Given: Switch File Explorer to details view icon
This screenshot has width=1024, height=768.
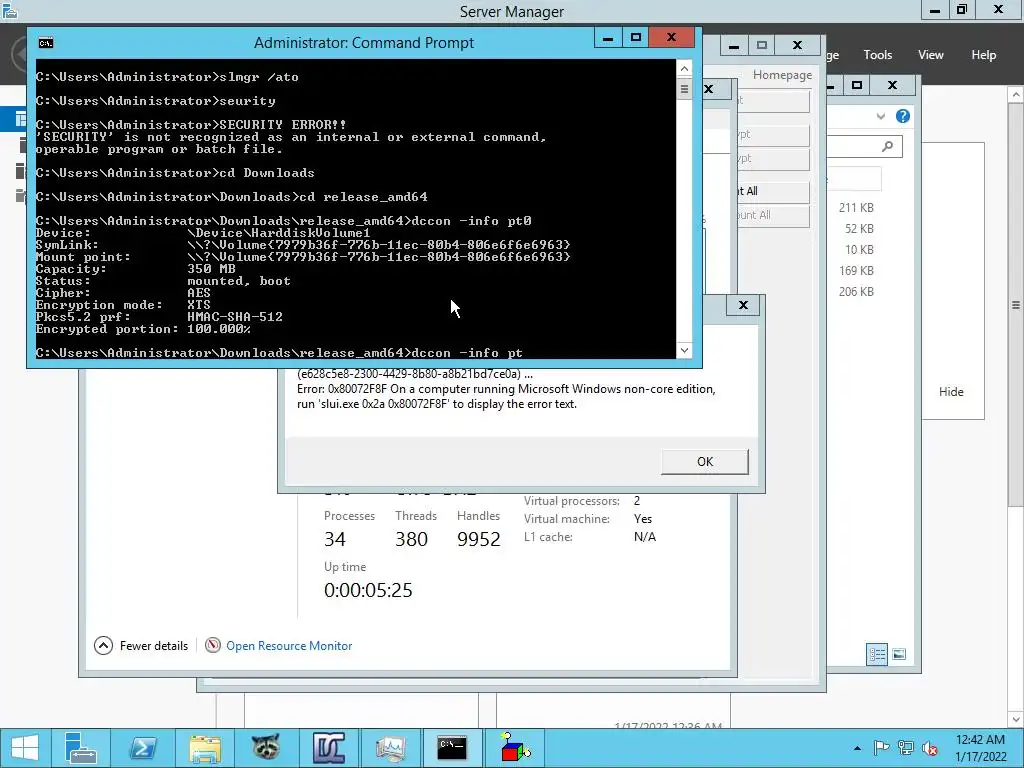Looking at the screenshot, I should [x=876, y=654].
